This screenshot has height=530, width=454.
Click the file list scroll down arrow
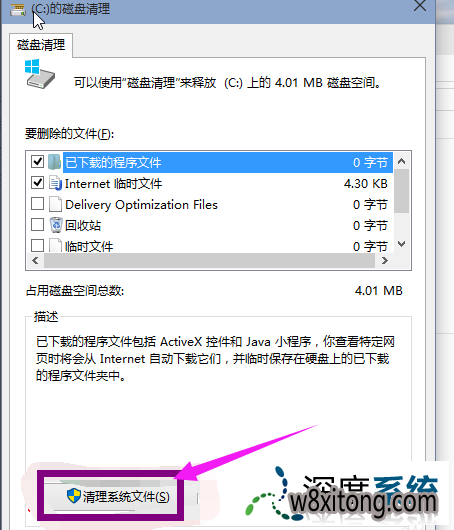point(401,244)
